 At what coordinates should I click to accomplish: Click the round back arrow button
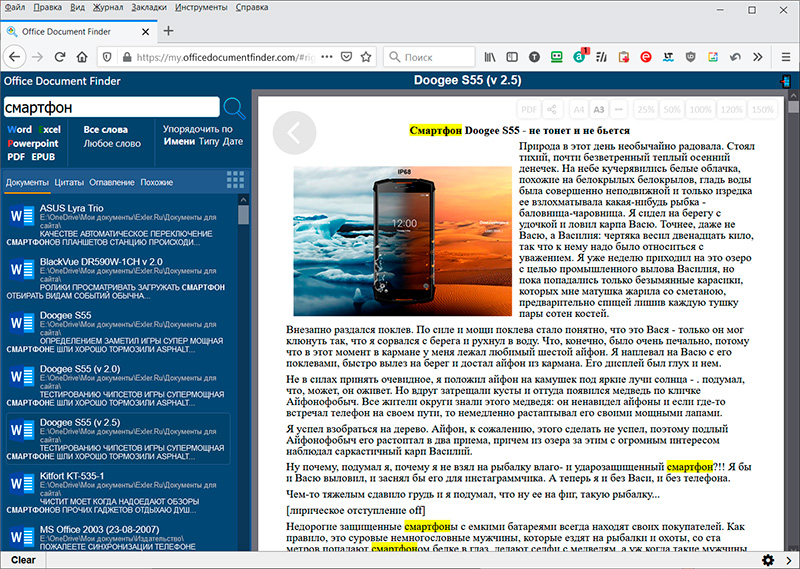[x=294, y=132]
